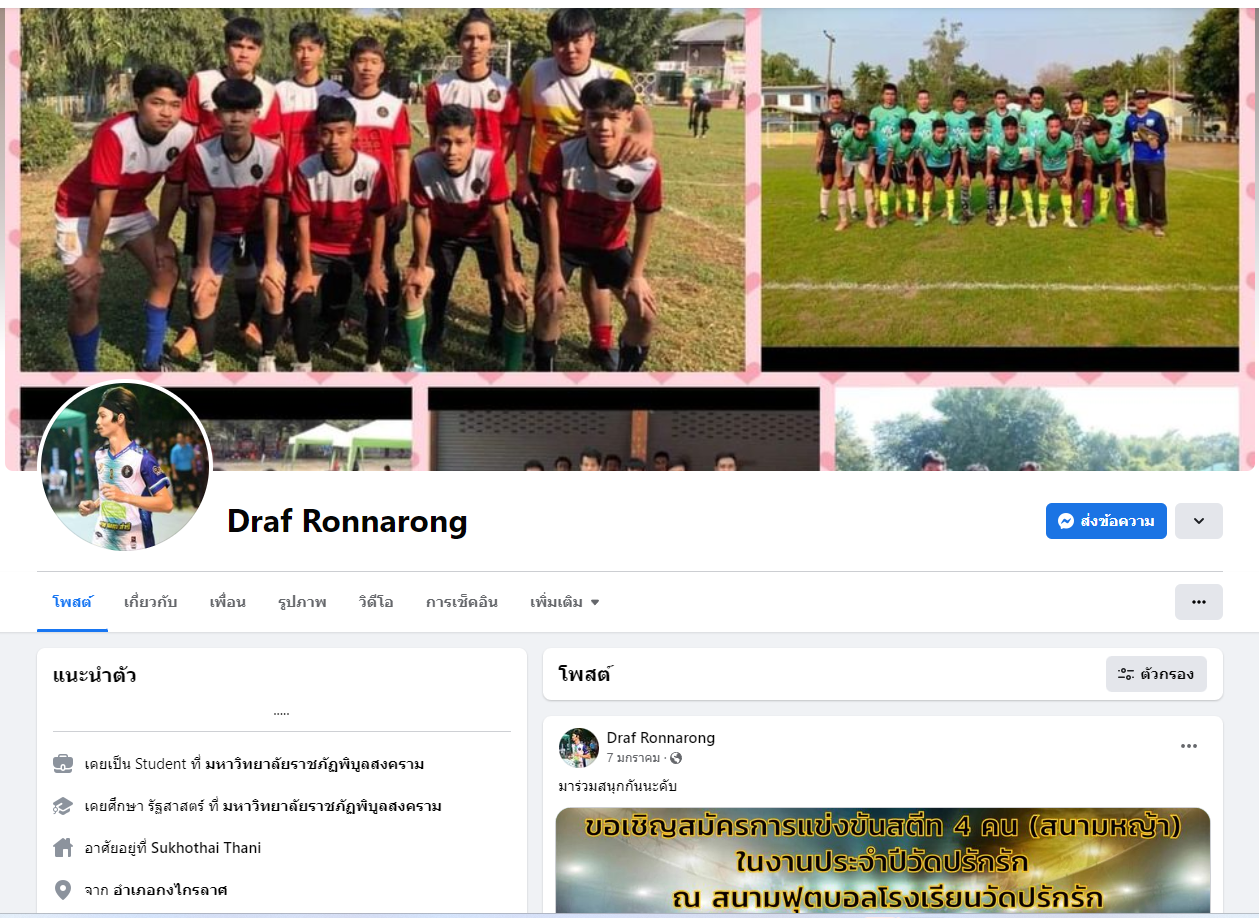Click the globe public-audience icon on post
Viewport: 1259px width, 918px height.
click(x=676, y=758)
